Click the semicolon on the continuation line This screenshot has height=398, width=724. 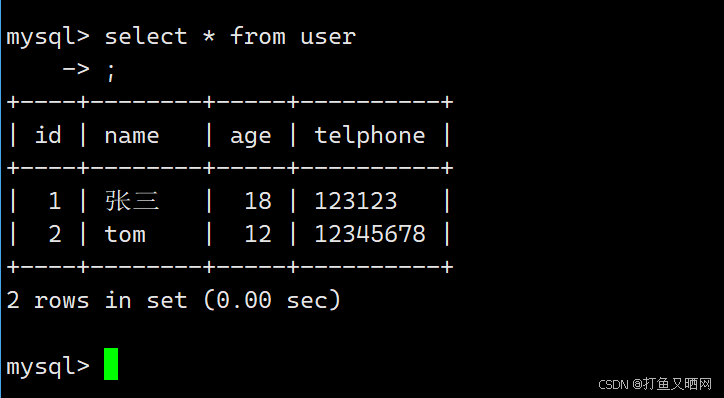(110, 71)
